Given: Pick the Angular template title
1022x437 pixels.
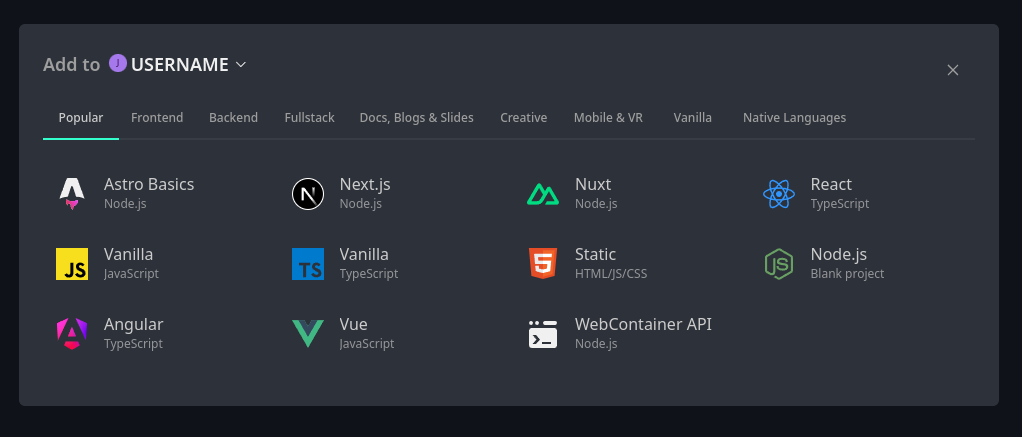Looking at the screenshot, I should pyautogui.click(x=134, y=324).
